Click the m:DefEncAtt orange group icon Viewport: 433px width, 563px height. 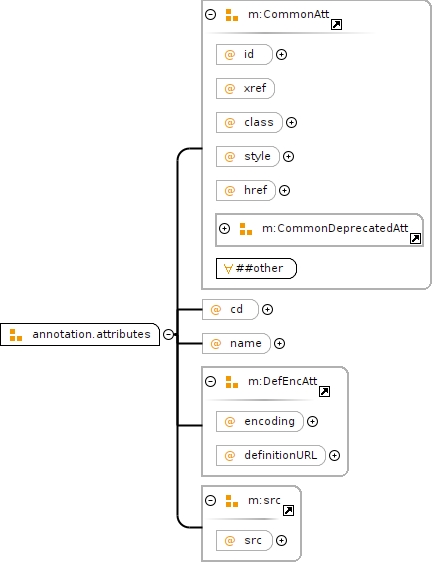click(232, 382)
